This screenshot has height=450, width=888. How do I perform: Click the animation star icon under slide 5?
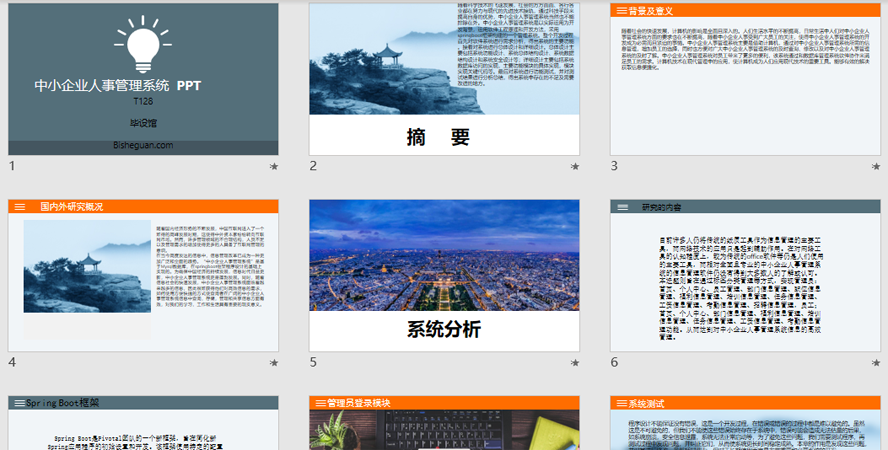click(575, 363)
